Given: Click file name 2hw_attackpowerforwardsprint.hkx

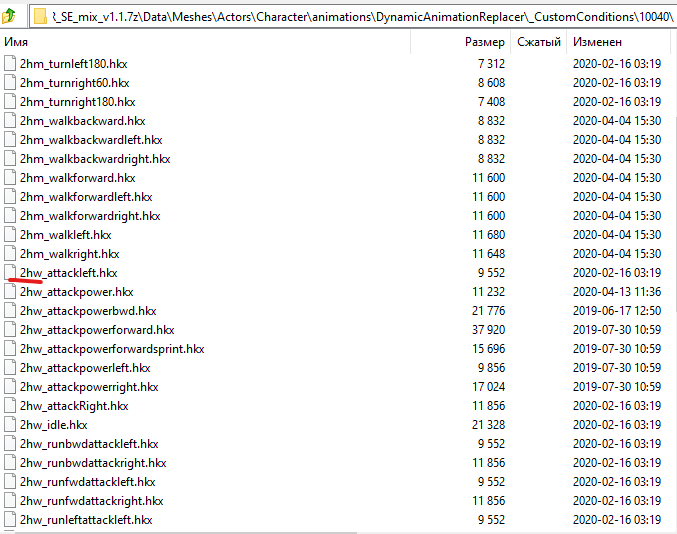Looking at the screenshot, I should coord(112,349).
